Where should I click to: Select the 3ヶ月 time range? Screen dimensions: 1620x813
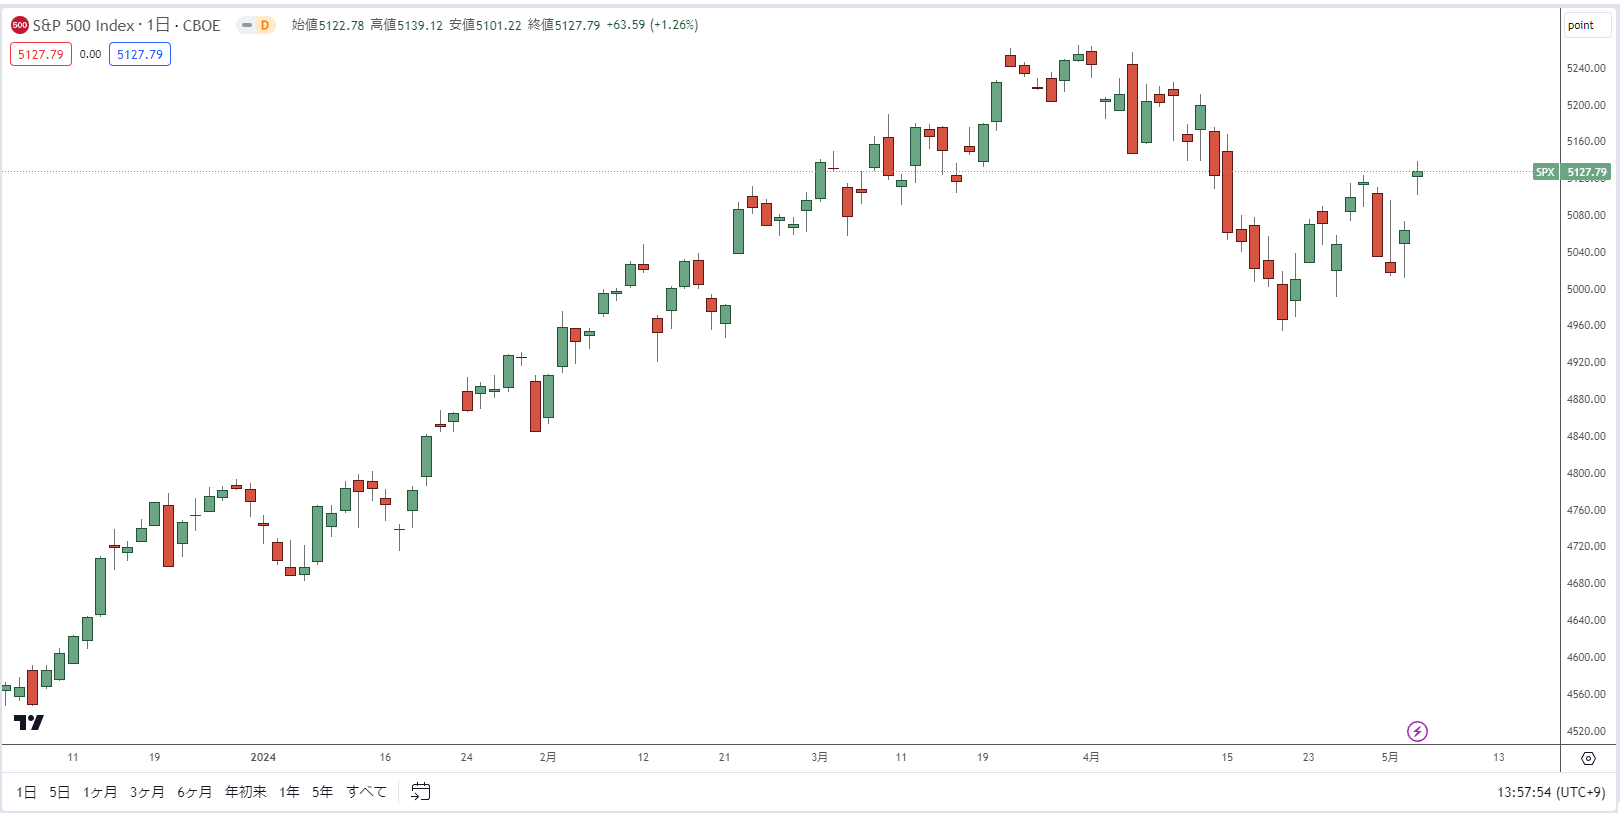click(147, 792)
